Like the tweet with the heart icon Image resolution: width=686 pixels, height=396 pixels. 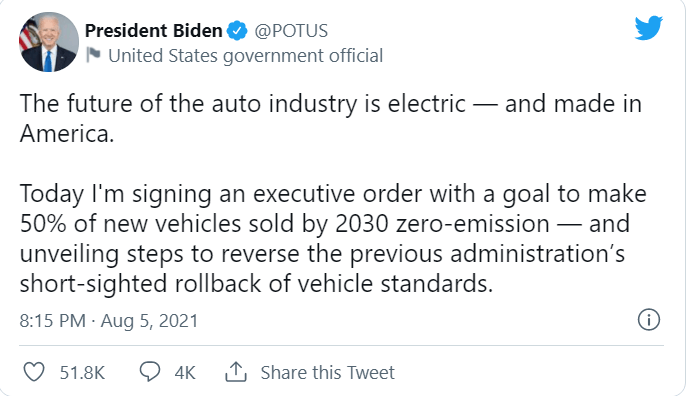(x=34, y=372)
